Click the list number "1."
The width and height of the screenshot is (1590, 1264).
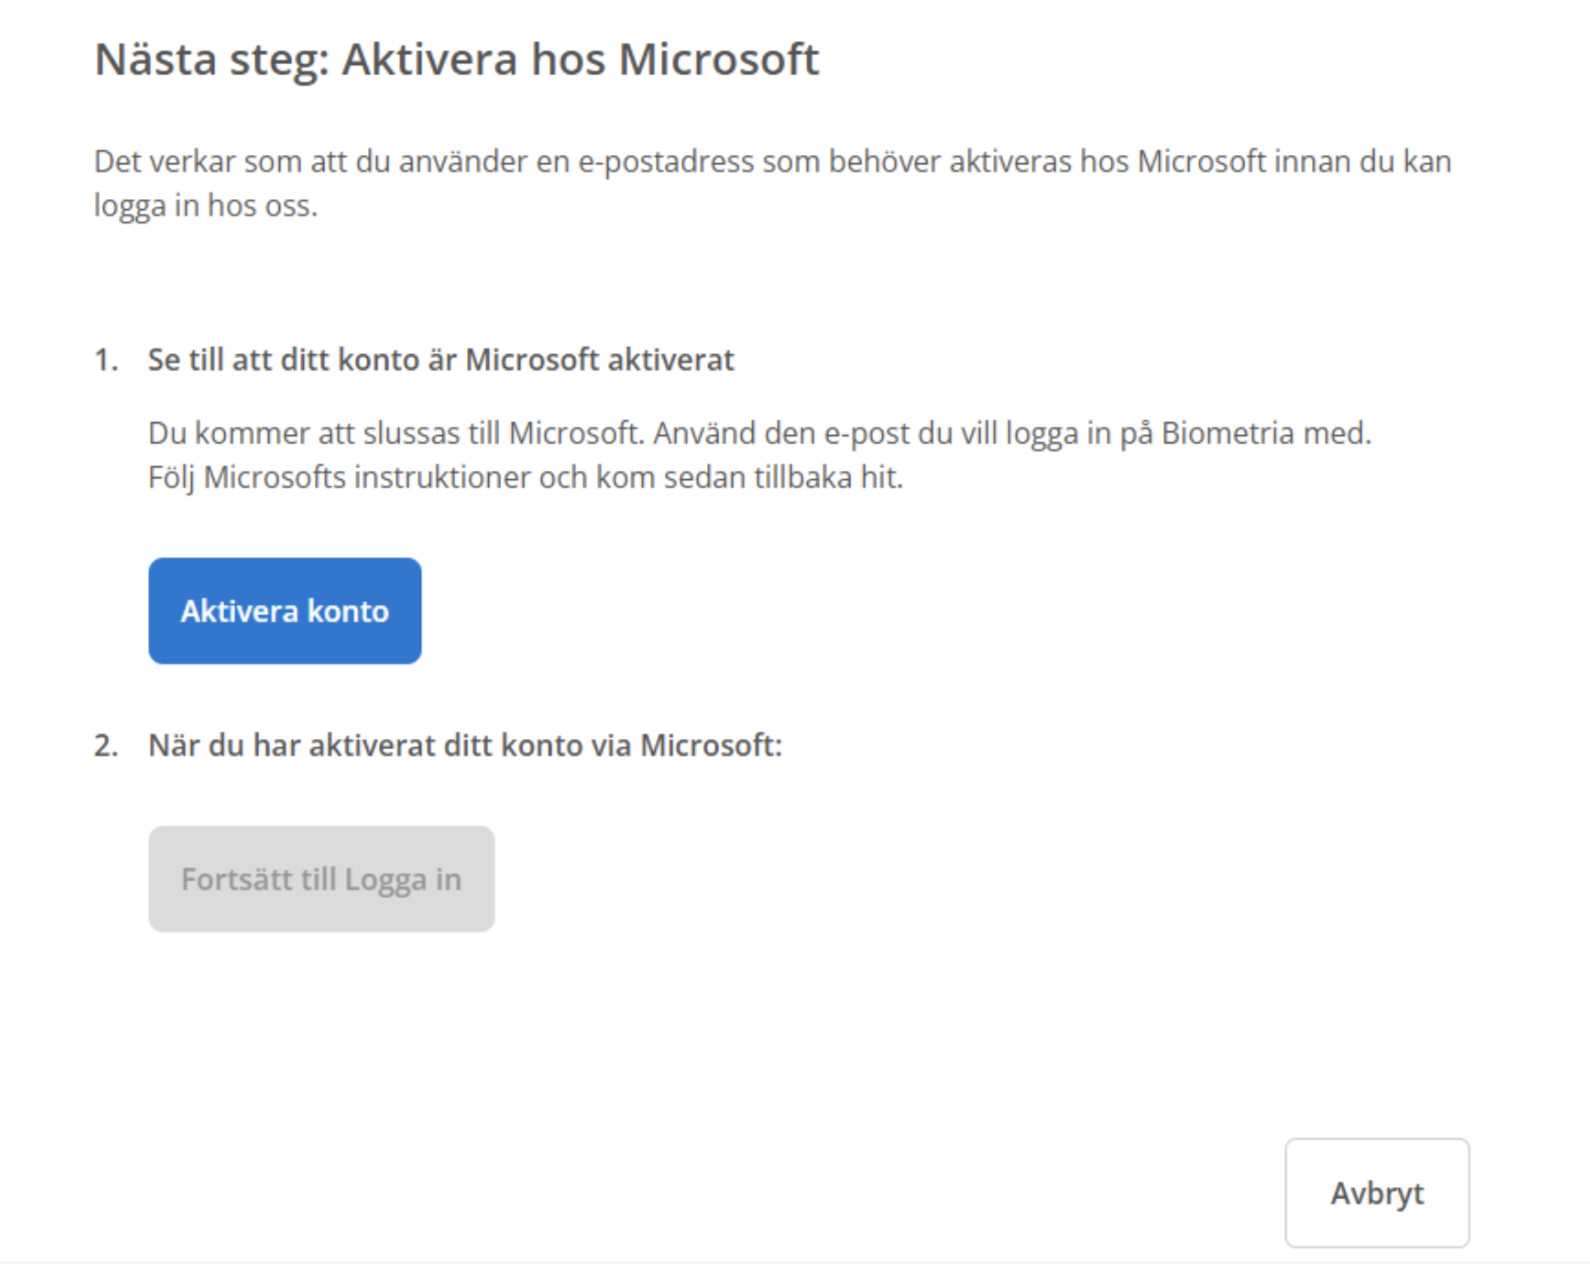pyautogui.click(x=106, y=360)
